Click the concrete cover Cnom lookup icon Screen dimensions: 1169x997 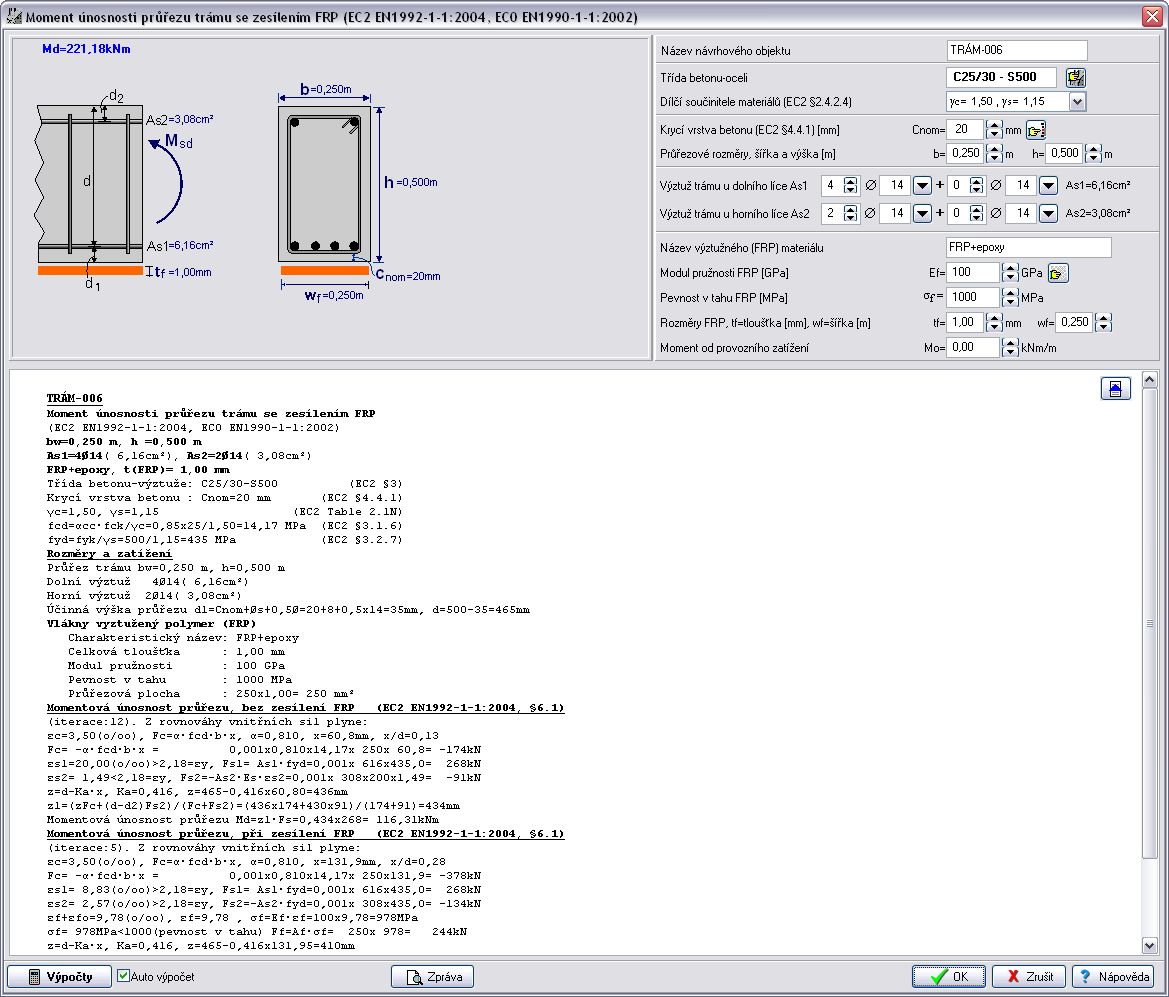(1036, 129)
